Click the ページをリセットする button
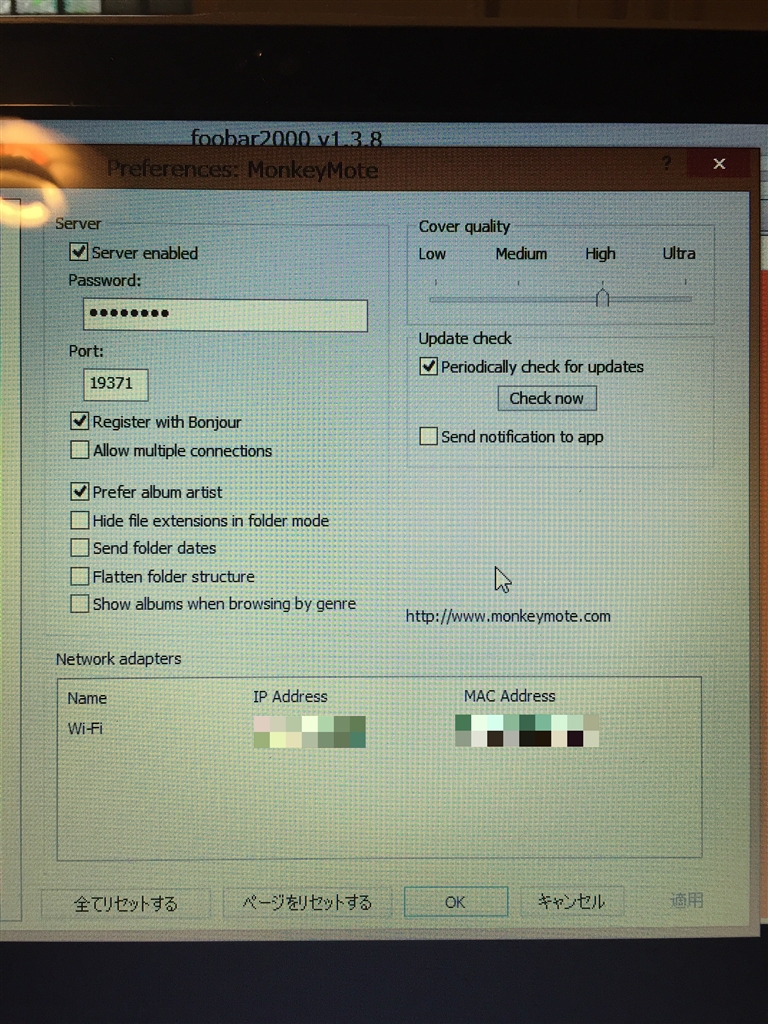The width and height of the screenshot is (768, 1024). tap(307, 903)
